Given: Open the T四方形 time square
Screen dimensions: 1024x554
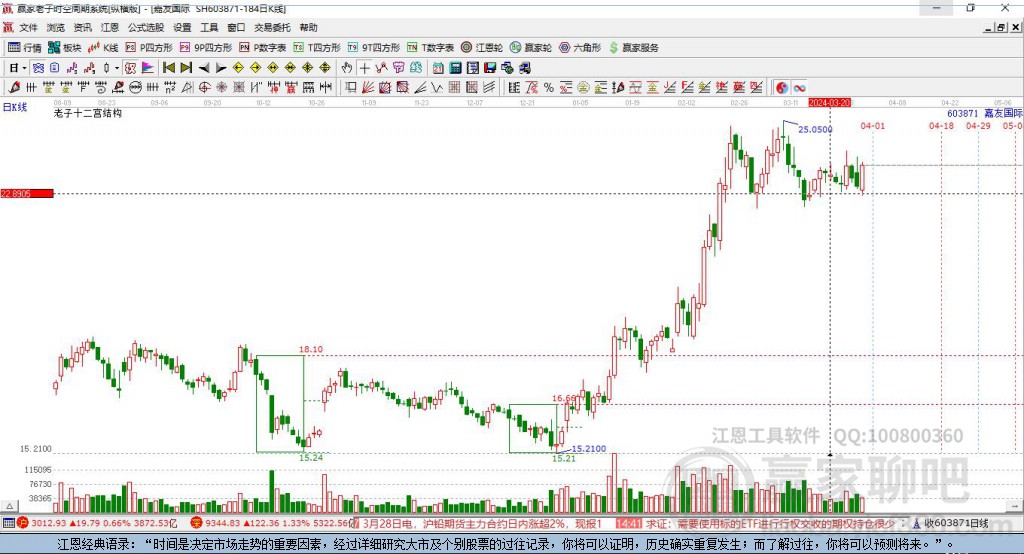Looking at the screenshot, I should (x=317, y=48).
